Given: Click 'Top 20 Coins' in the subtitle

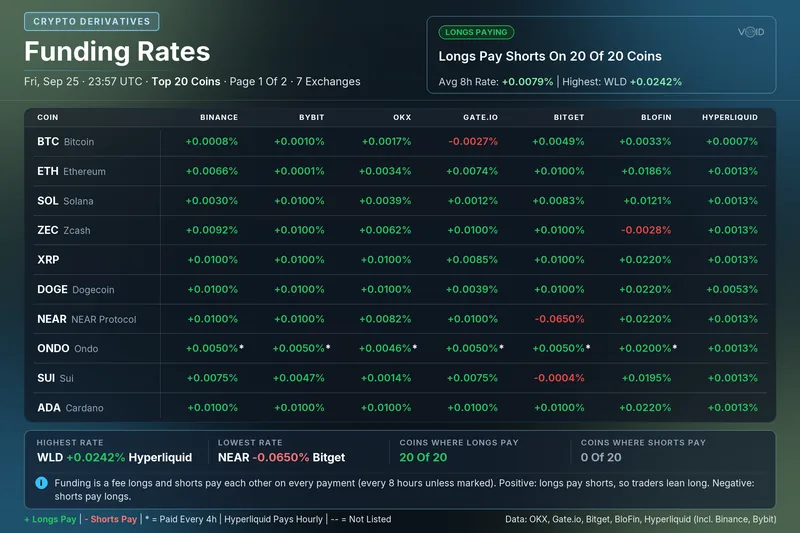Looking at the screenshot, I should (186, 82).
